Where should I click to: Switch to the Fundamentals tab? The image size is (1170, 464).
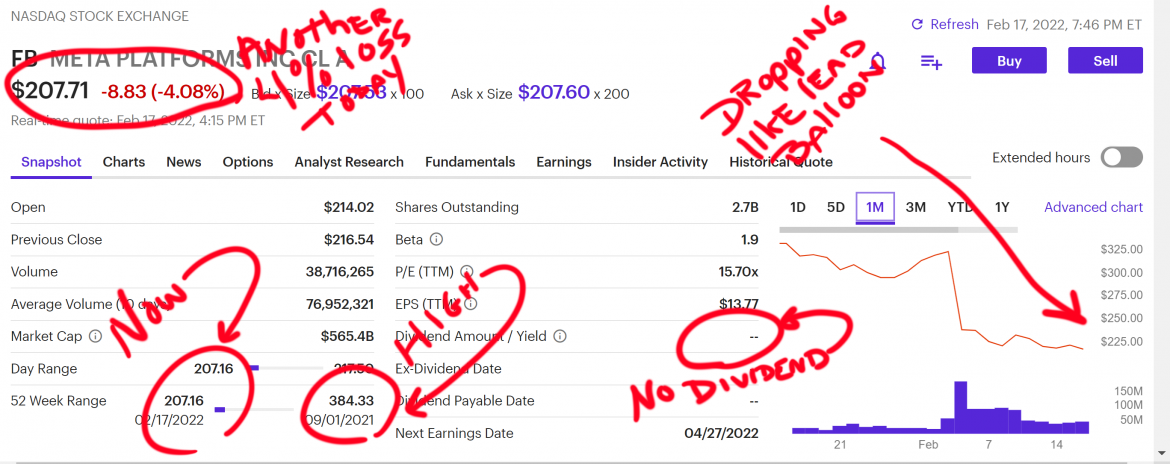coord(470,162)
